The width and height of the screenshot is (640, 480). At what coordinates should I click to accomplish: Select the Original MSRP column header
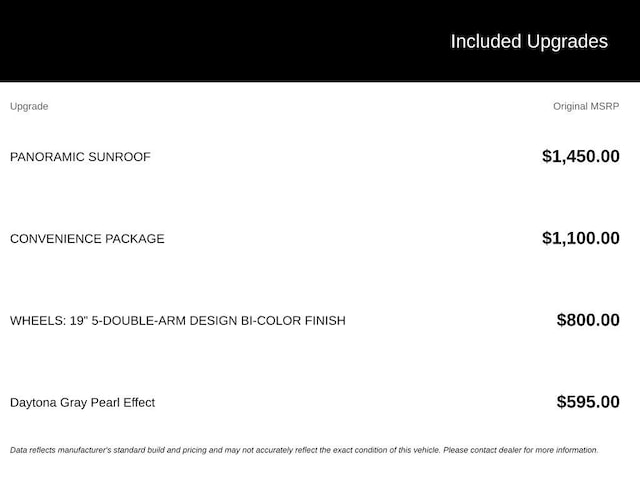click(586, 106)
